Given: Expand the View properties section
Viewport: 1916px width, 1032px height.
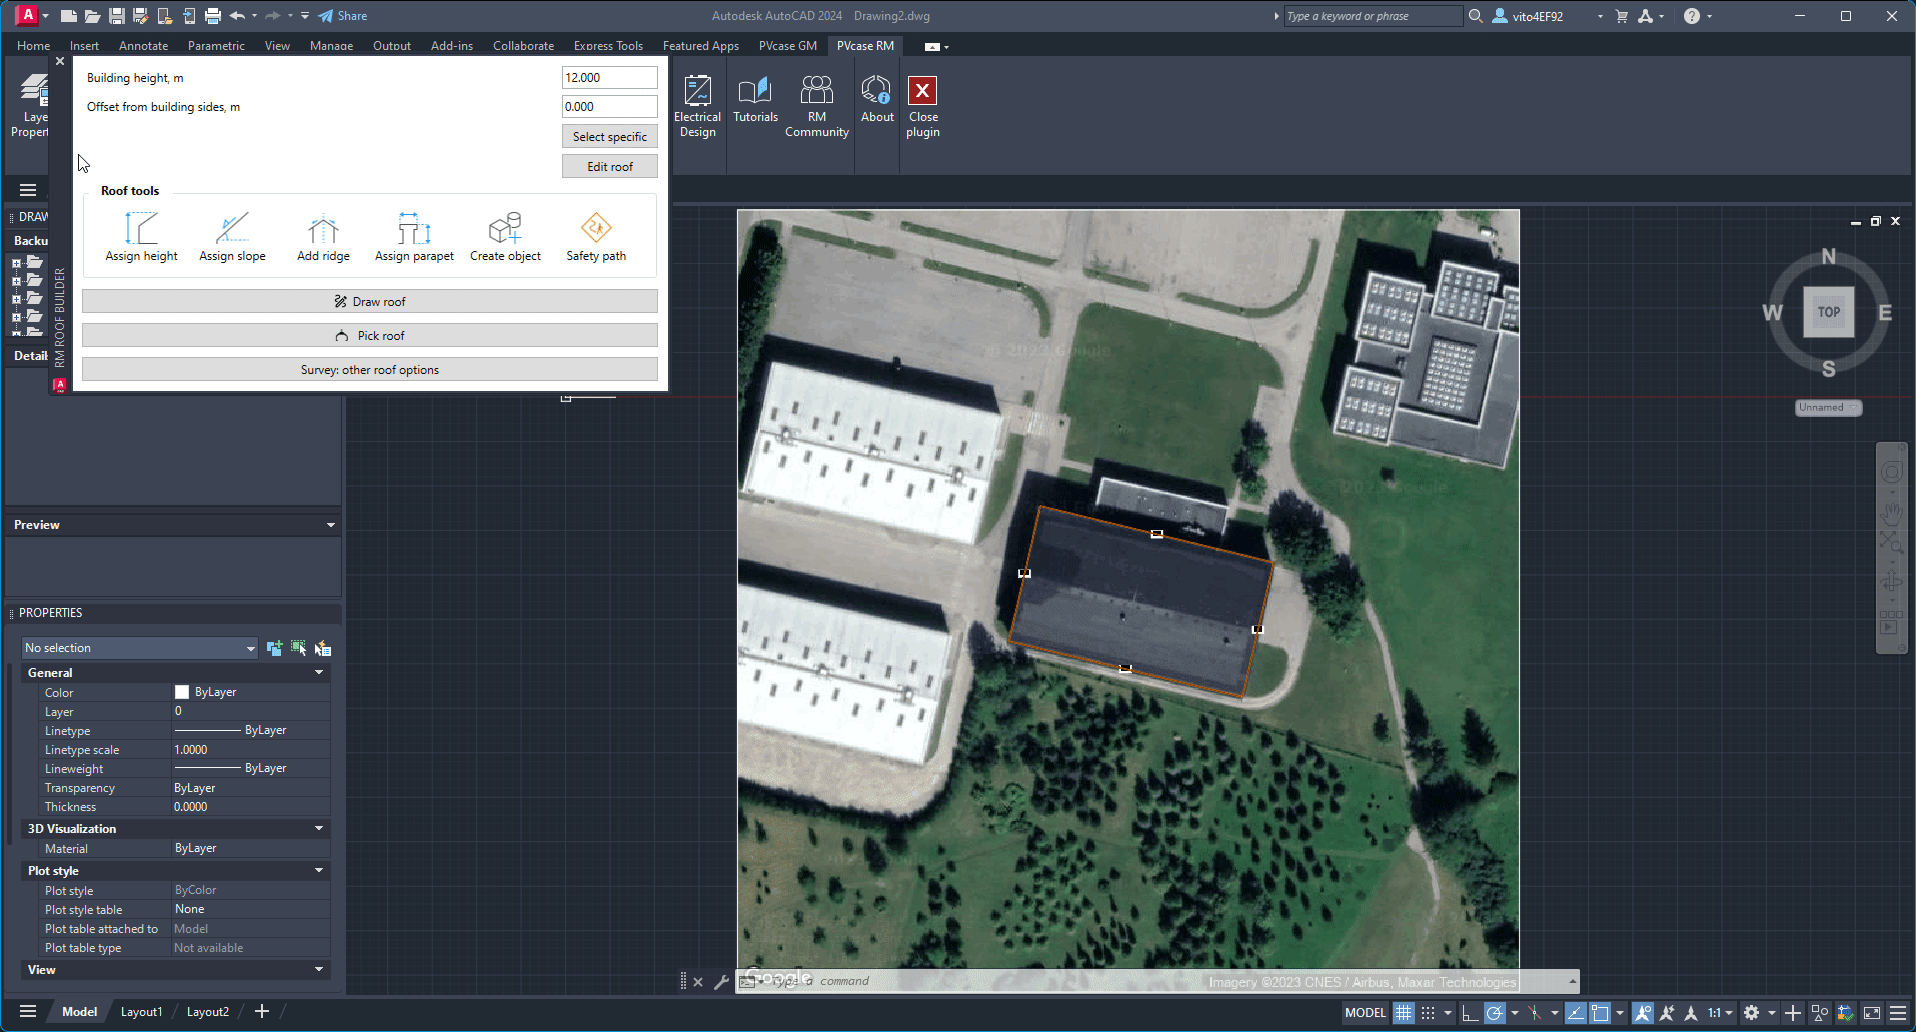Looking at the screenshot, I should tap(319, 970).
